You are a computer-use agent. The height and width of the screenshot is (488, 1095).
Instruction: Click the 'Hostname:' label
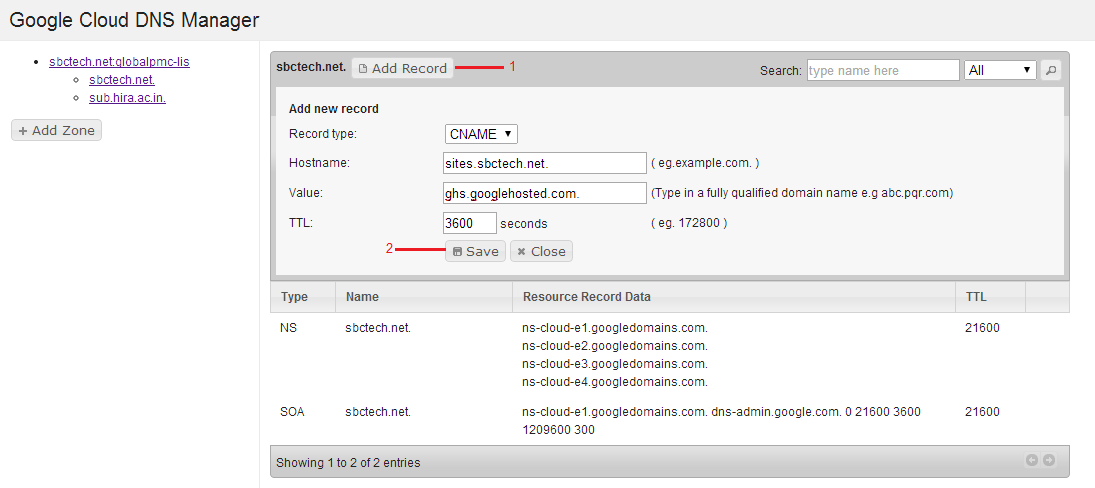(x=319, y=163)
